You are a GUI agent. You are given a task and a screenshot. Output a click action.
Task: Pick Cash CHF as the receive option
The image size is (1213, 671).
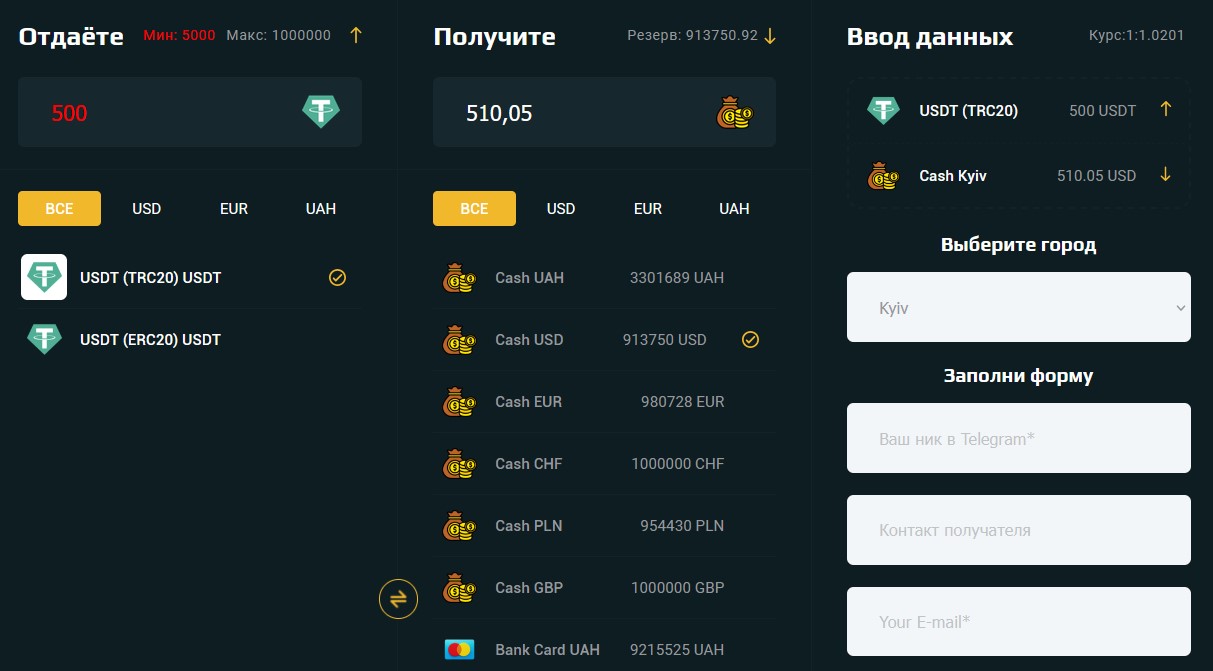(604, 464)
